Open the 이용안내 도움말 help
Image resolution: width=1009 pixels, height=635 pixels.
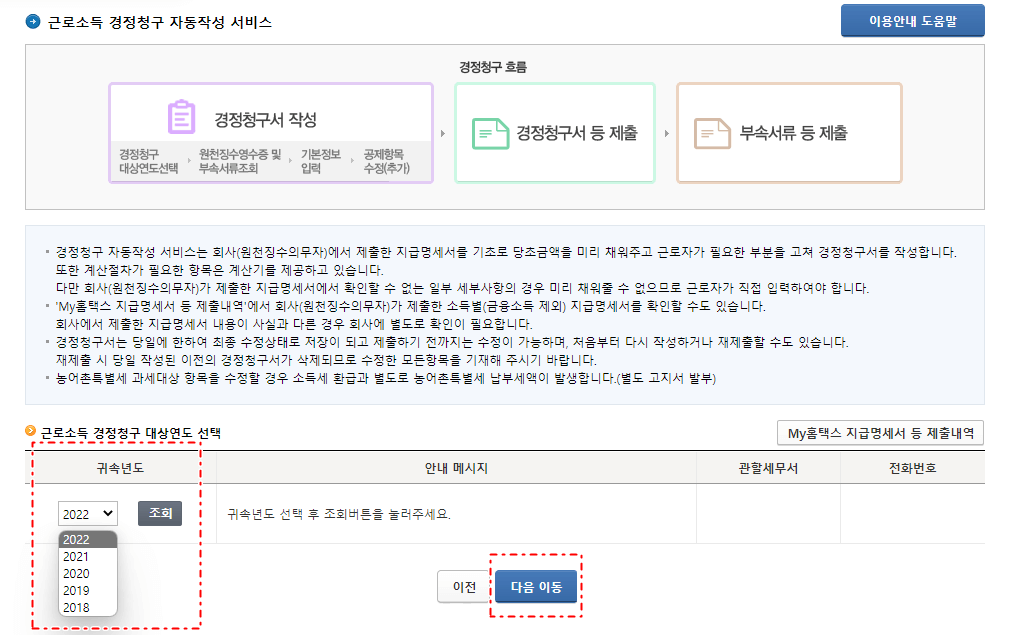(911, 18)
